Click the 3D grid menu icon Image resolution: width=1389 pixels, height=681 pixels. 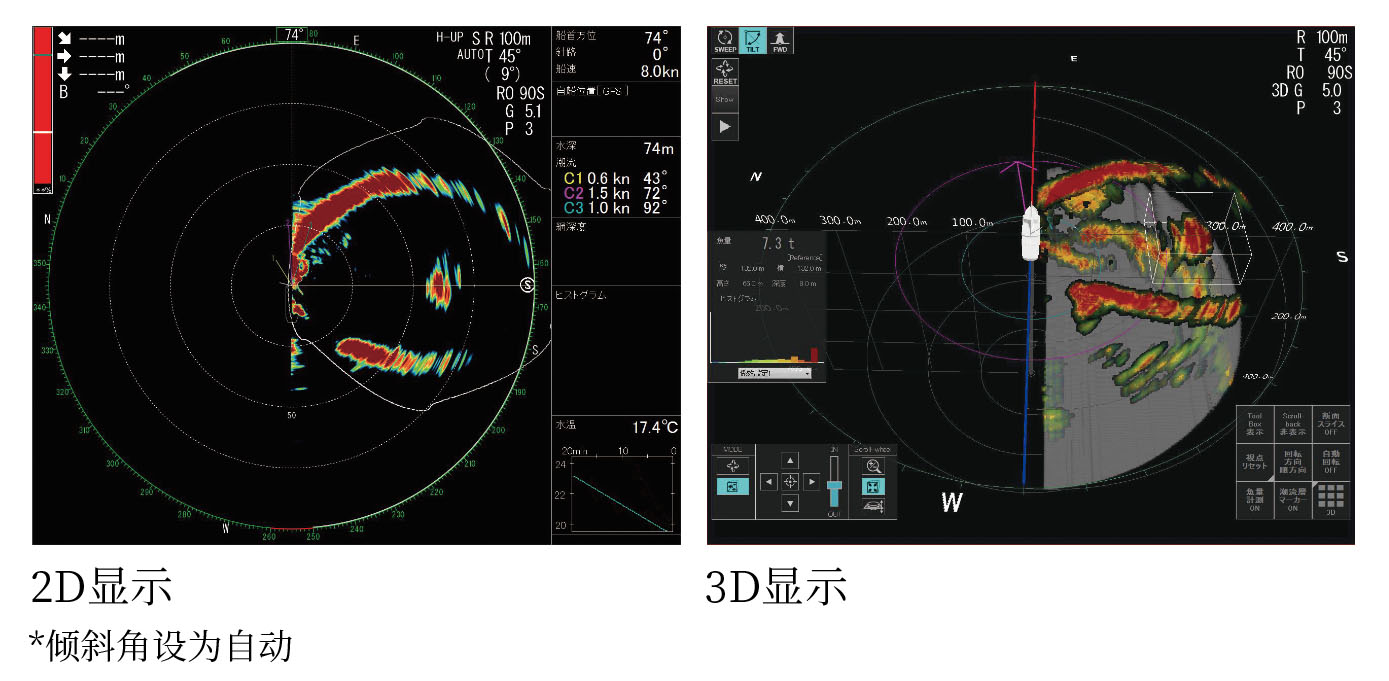pos(1331,500)
